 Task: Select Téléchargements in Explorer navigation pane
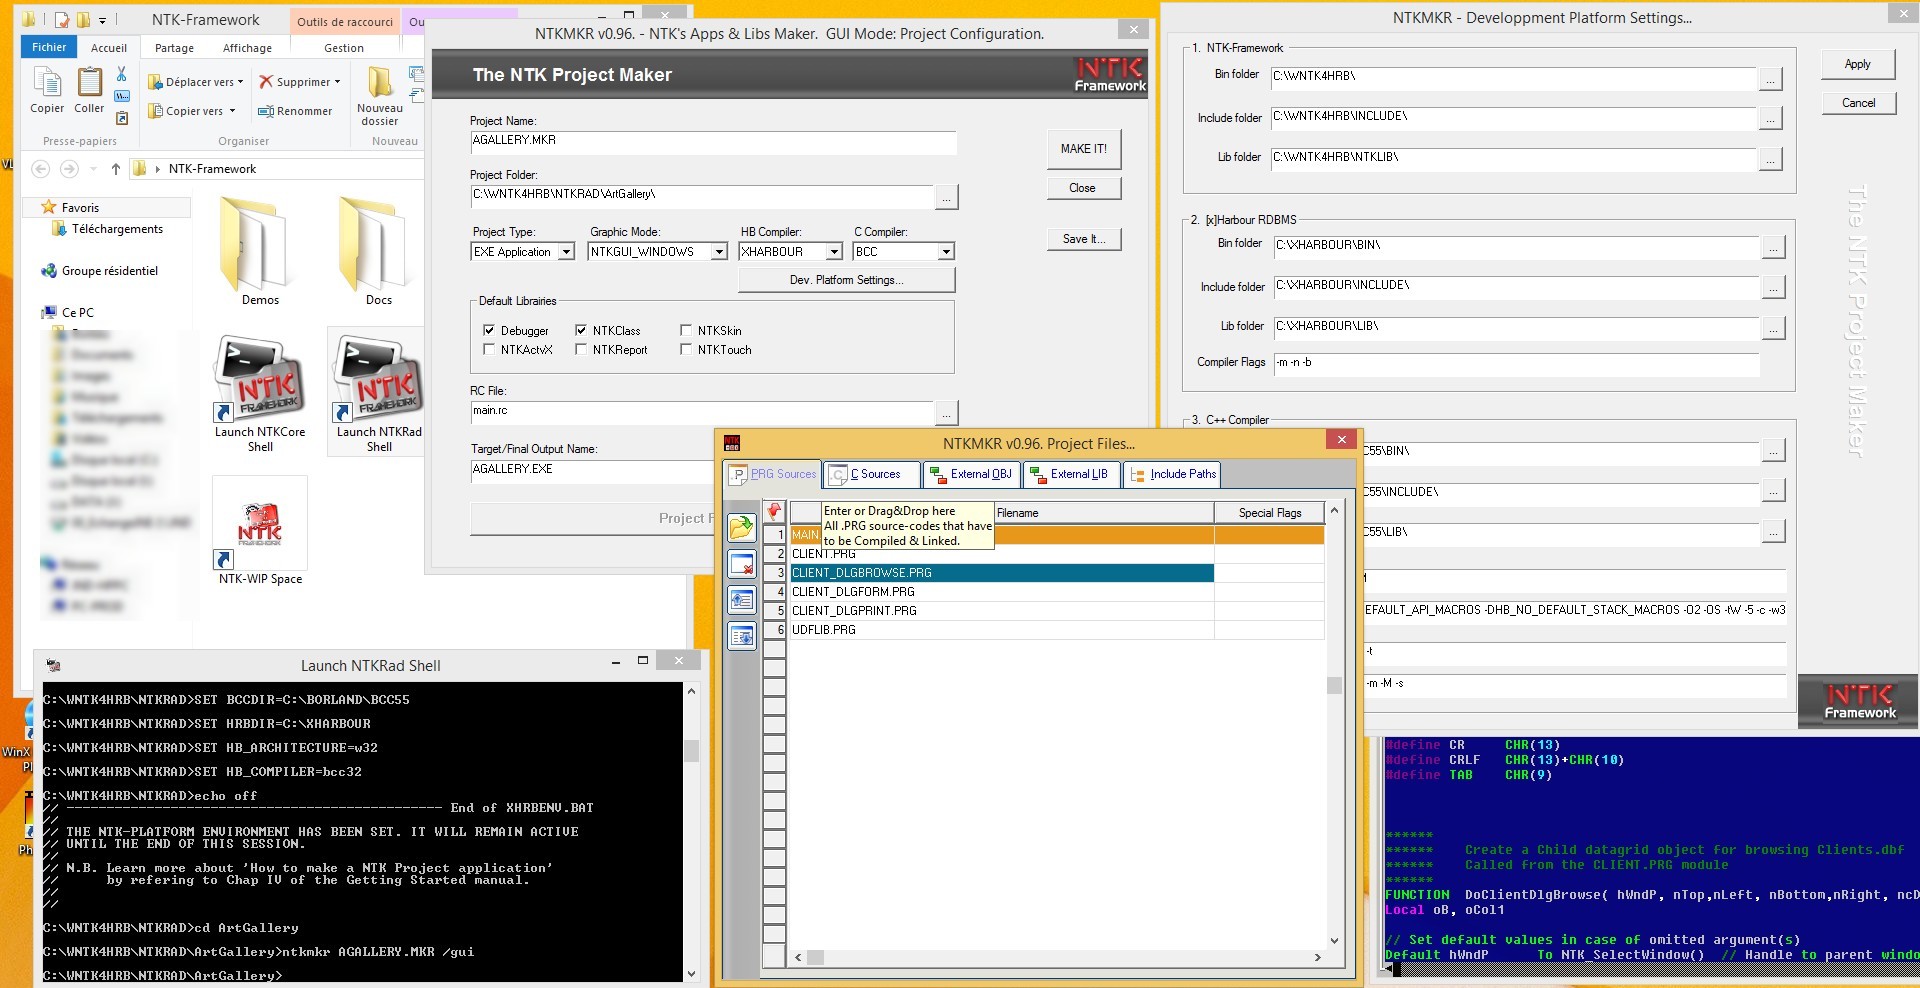click(x=117, y=229)
